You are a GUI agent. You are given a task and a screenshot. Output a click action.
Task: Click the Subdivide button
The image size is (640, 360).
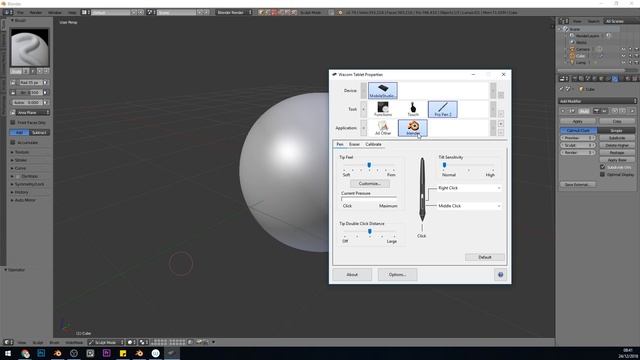click(x=617, y=138)
